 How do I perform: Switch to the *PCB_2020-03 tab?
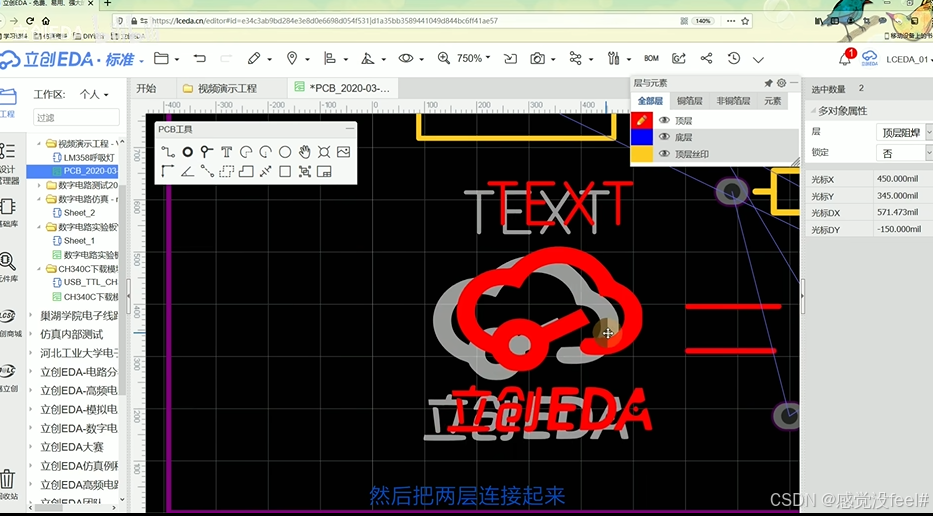(x=343, y=88)
